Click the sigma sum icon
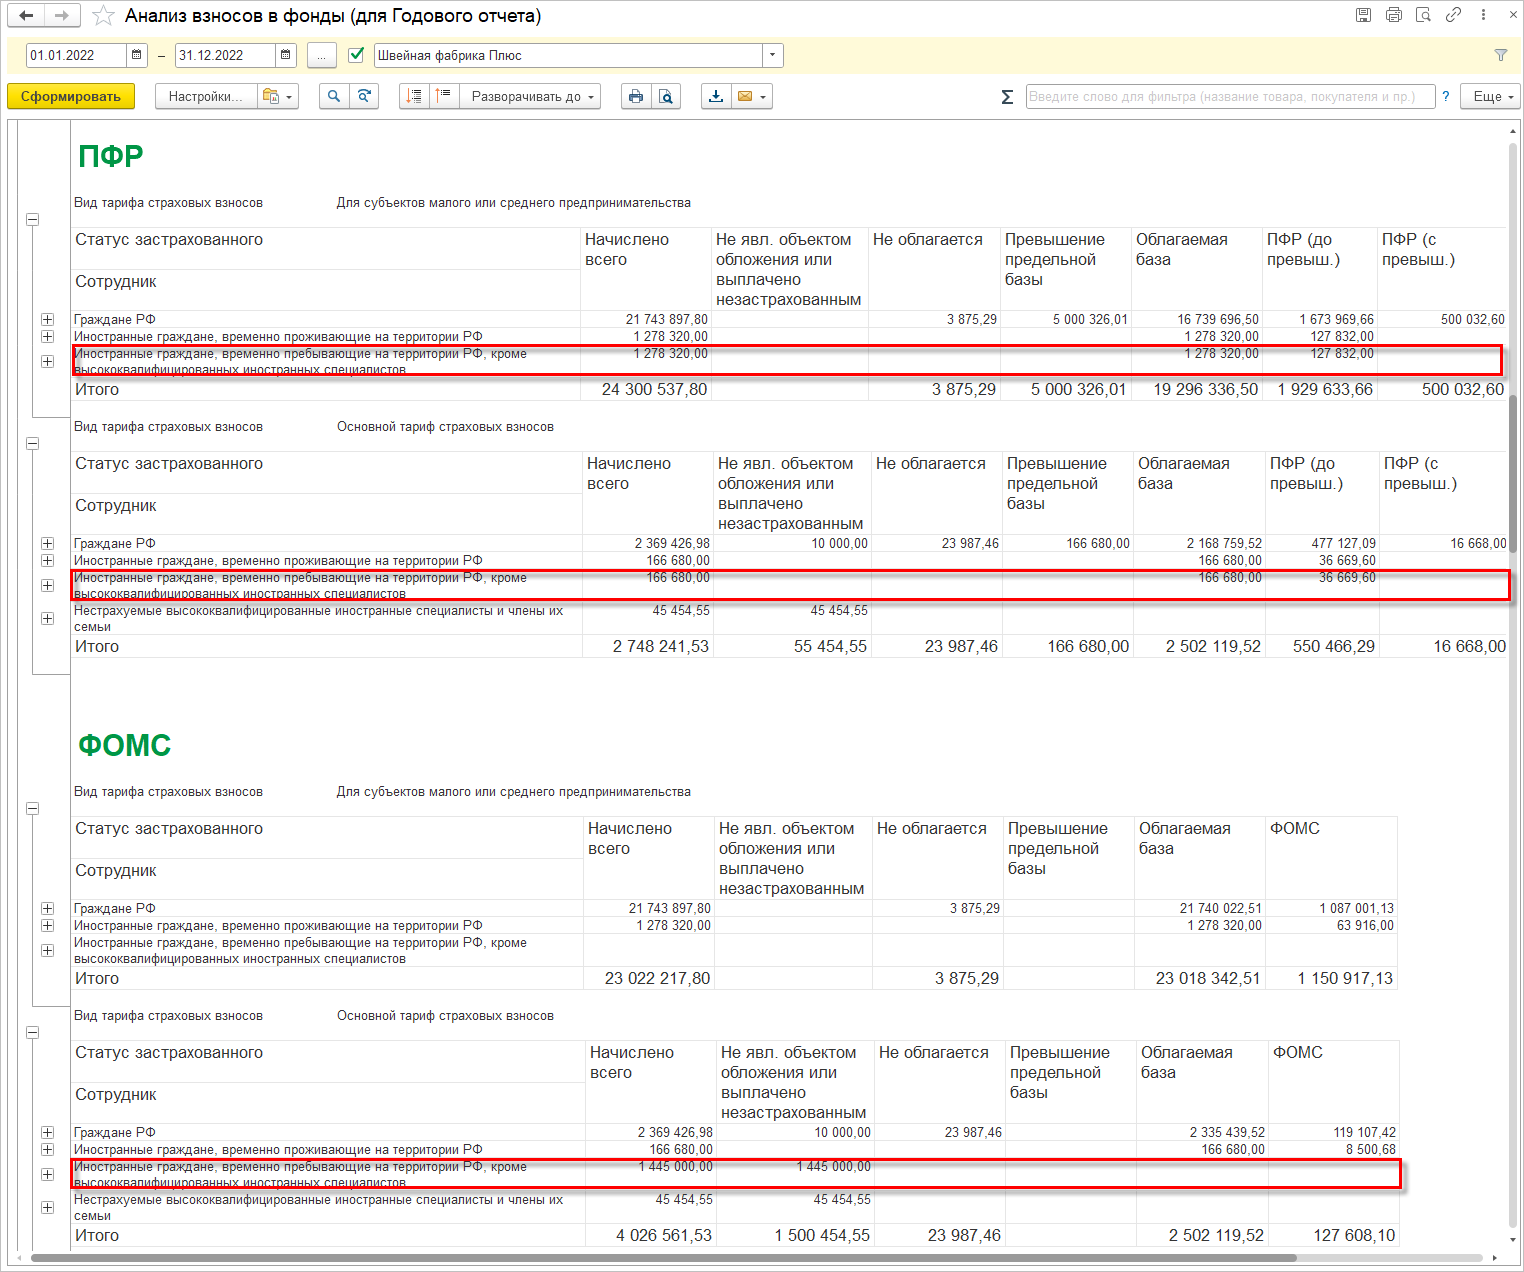The width and height of the screenshot is (1524, 1272). (x=1007, y=96)
